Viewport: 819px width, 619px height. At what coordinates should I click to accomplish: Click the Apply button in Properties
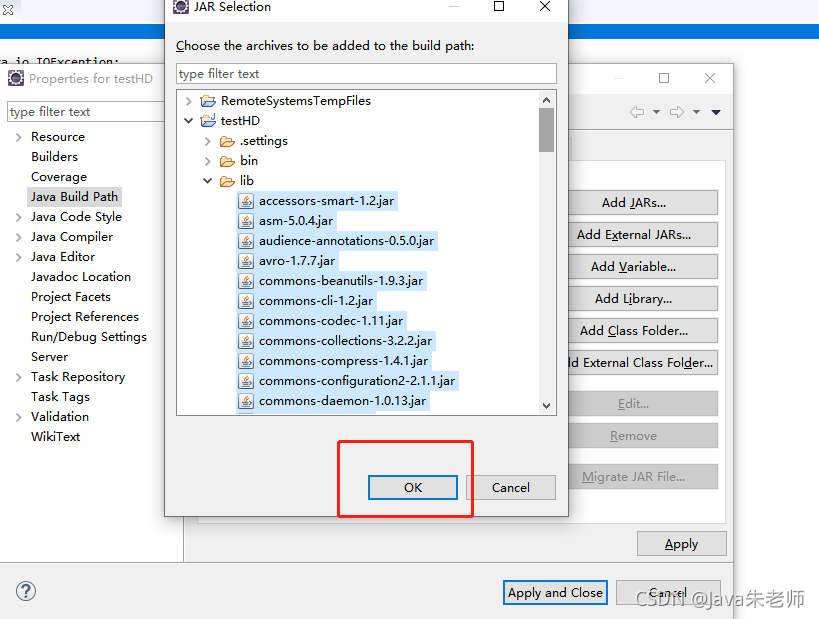pos(681,544)
